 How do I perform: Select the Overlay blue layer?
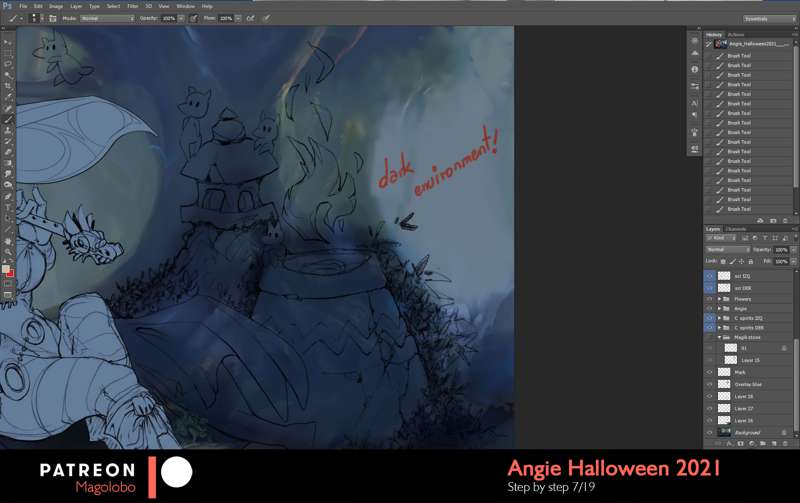coord(750,384)
